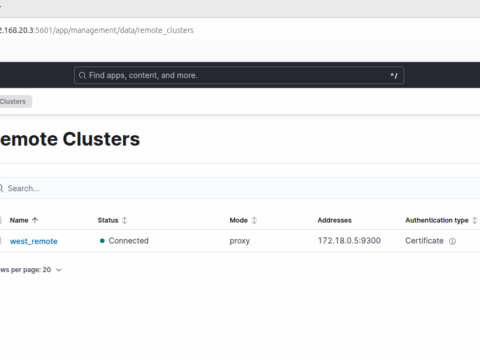Viewport: 480px width, 360px height.
Task: Click the chevron beside rows per page 20
Action: pyautogui.click(x=59, y=270)
